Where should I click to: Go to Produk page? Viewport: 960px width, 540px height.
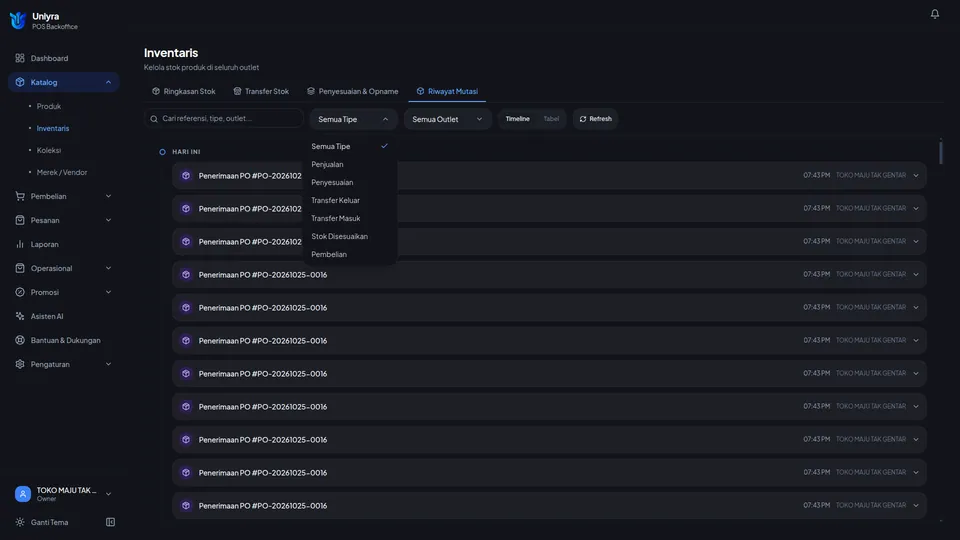pos(48,106)
